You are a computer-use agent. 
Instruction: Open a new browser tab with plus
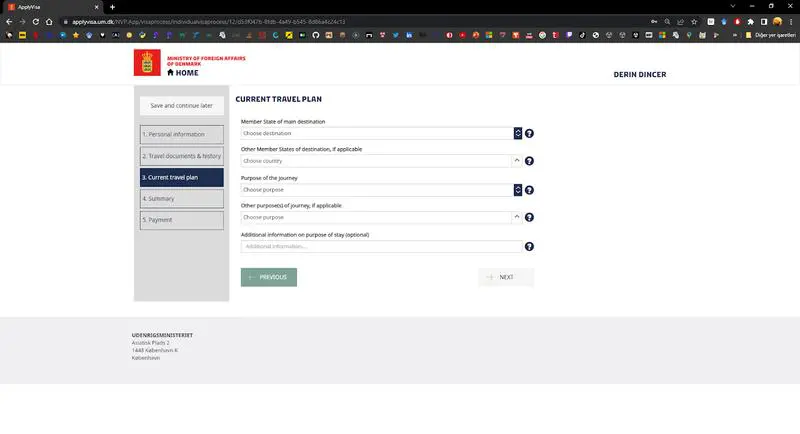click(x=112, y=7)
